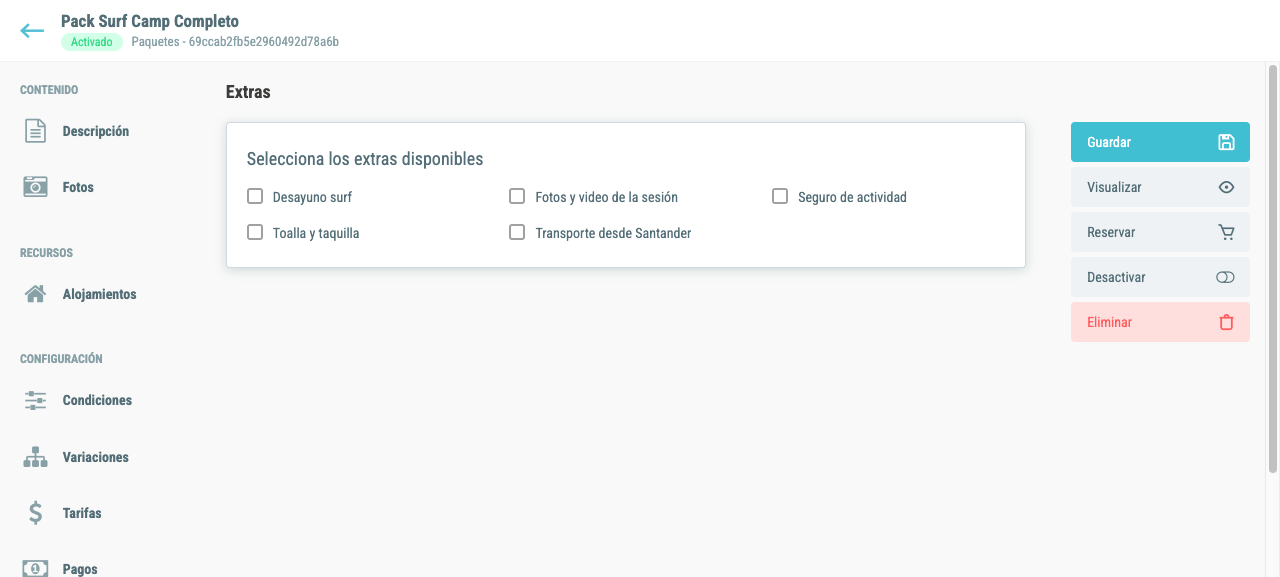Click the Alojamientos house icon
Image resolution: width=1280 pixels, height=577 pixels.
point(35,294)
